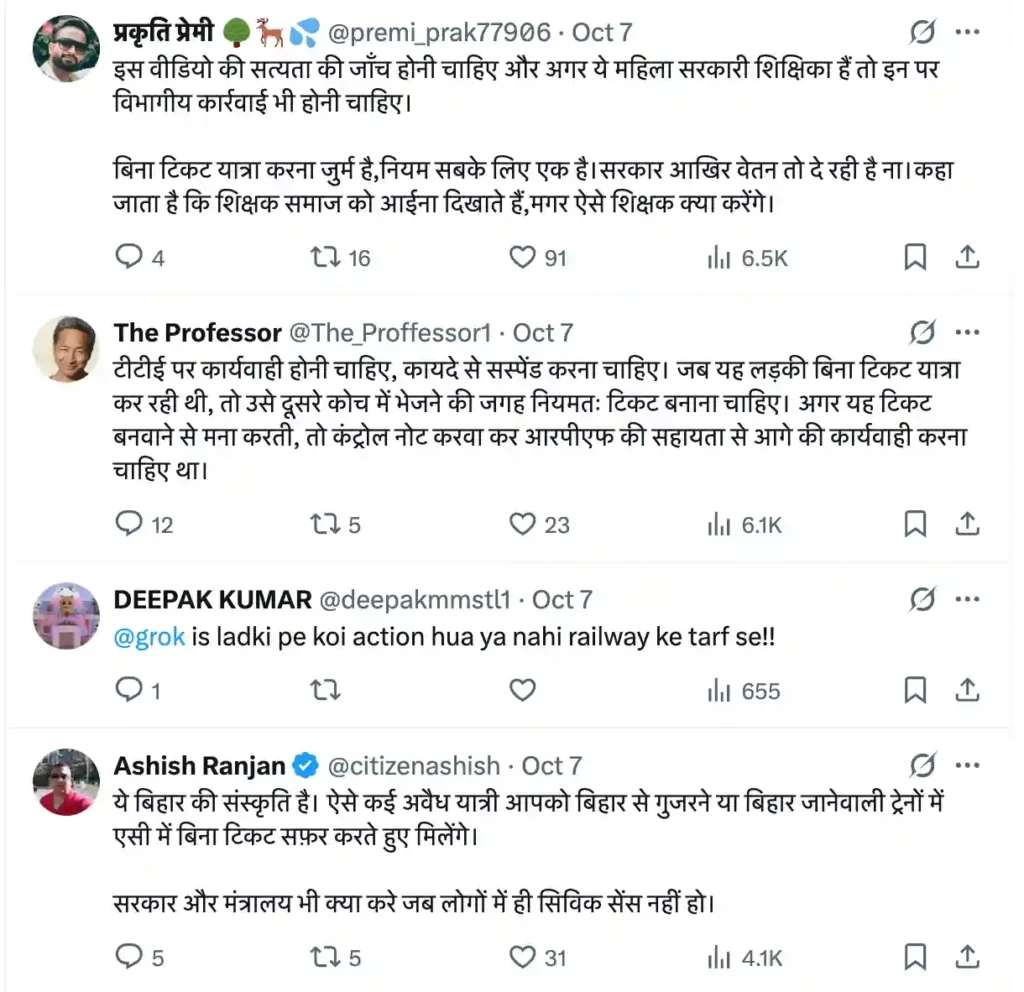The image size is (1024, 992).
Task: Retweet The Professor's tweet
Action: coord(326,523)
